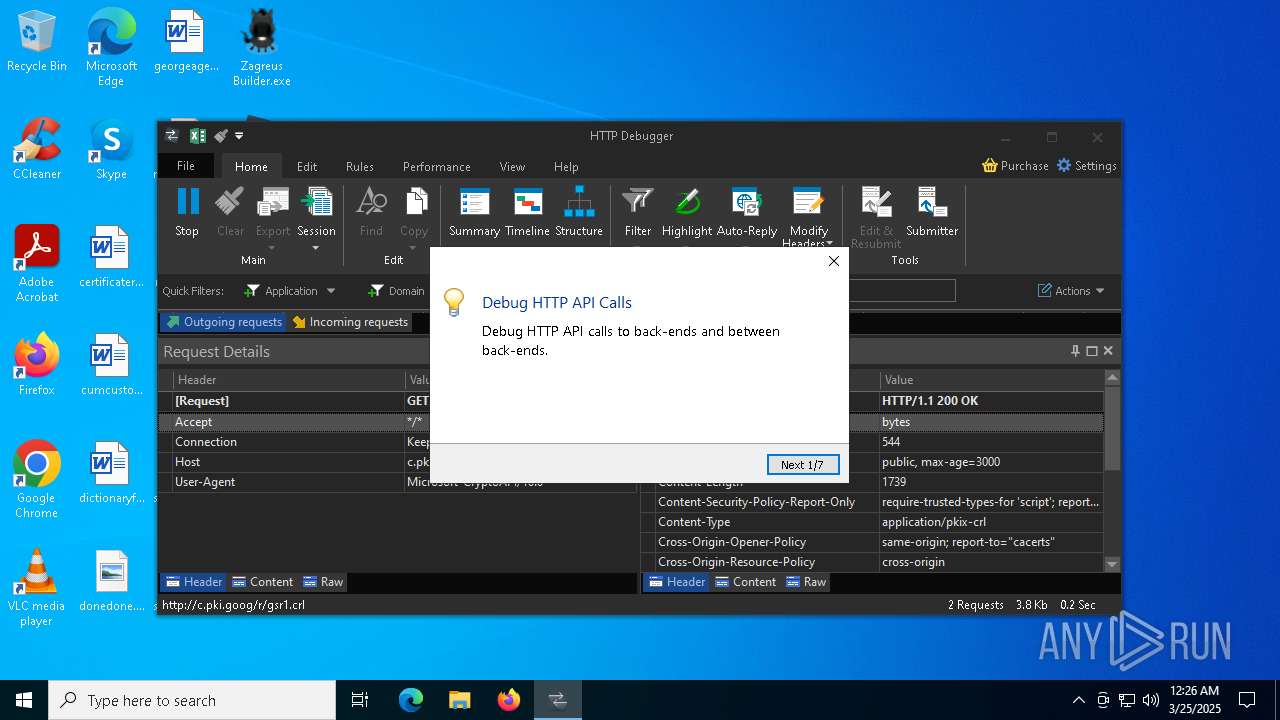Click the Excel export quick-access icon

point(198,136)
